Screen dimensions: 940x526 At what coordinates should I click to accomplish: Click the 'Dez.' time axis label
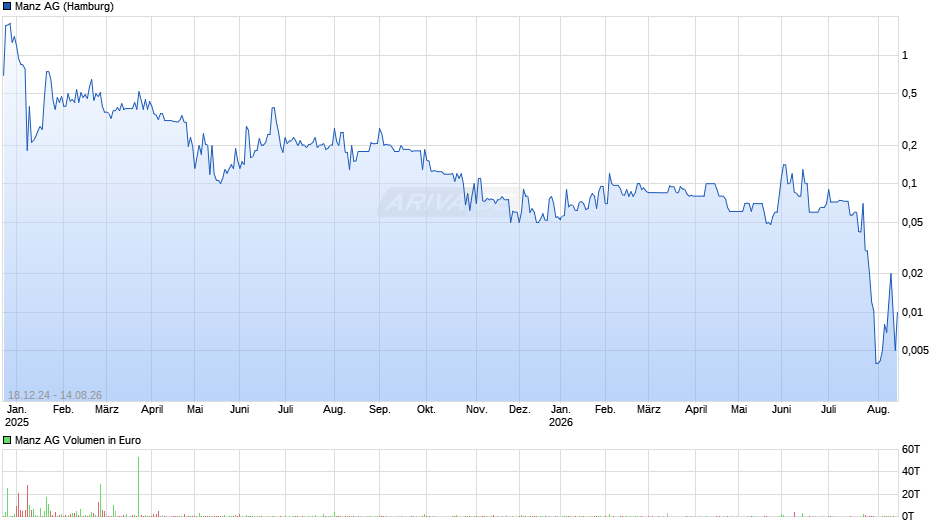coord(520,410)
